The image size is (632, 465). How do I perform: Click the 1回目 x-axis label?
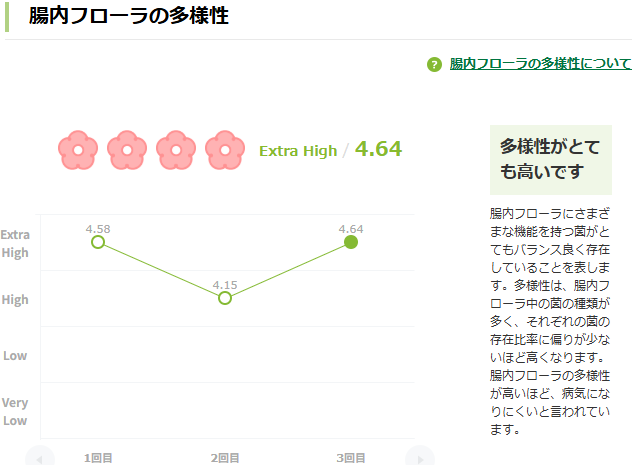click(98, 458)
